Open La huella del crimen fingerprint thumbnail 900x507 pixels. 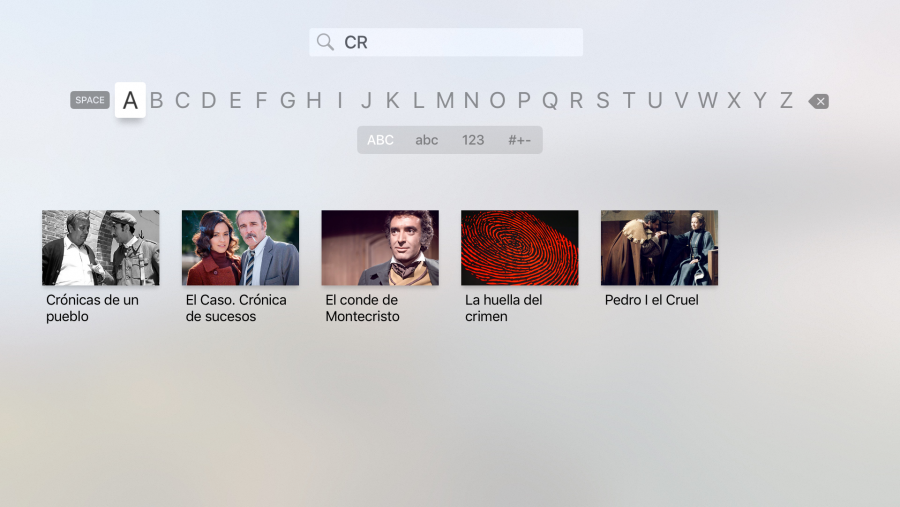[x=519, y=247]
